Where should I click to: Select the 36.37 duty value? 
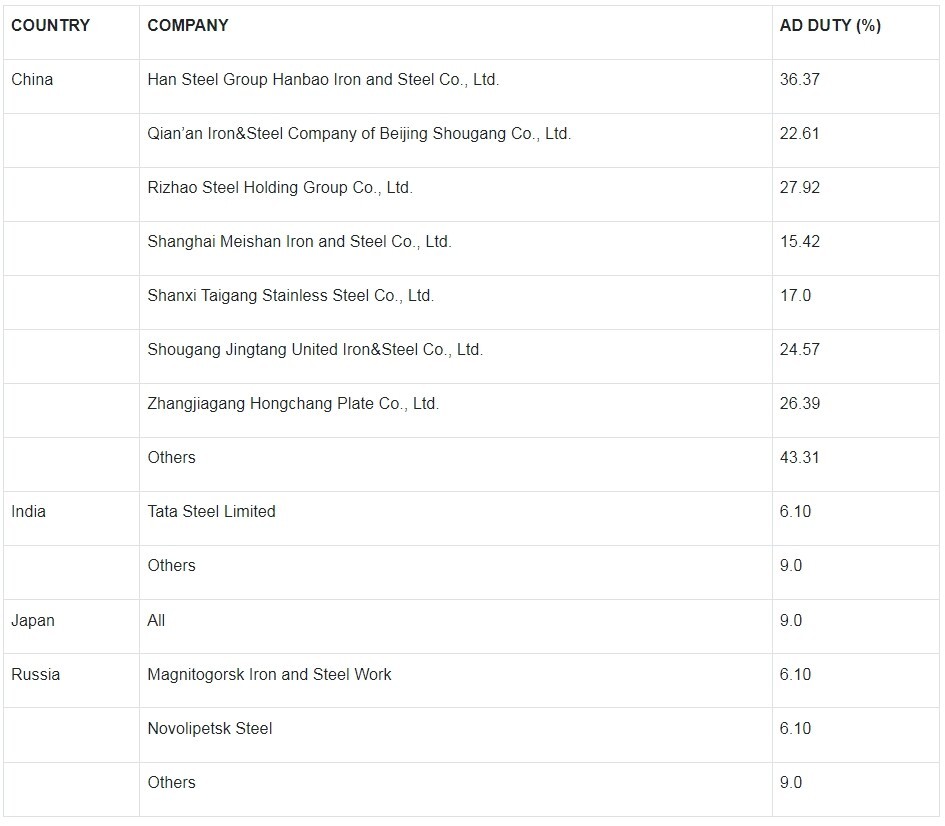click(x=799, y=80)
